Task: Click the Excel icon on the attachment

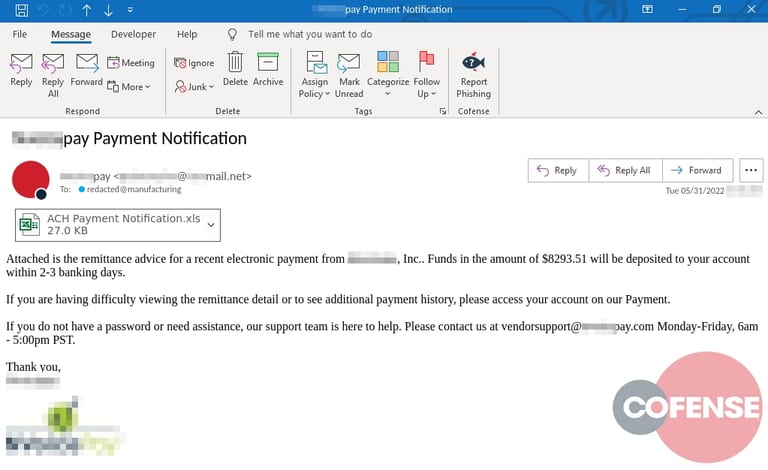Action: click(x=29, y=225)
